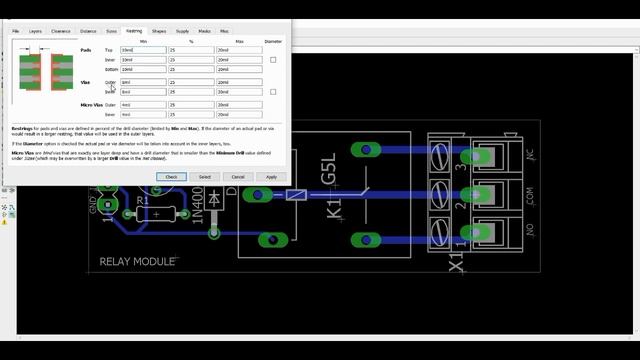The width and height of the screenshot is (640, 360).
Task: Switch to the File tab
Action: pyautogui.click(x=16, y=31)
